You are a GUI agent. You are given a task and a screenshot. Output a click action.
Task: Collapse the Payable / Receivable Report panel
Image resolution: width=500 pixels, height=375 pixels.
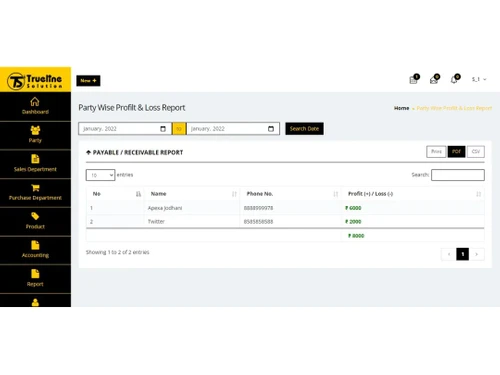(x=88, y=152)
